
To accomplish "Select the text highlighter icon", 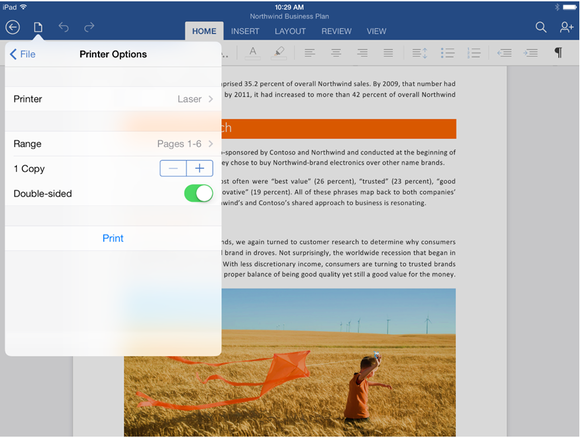I will (279, 53).
